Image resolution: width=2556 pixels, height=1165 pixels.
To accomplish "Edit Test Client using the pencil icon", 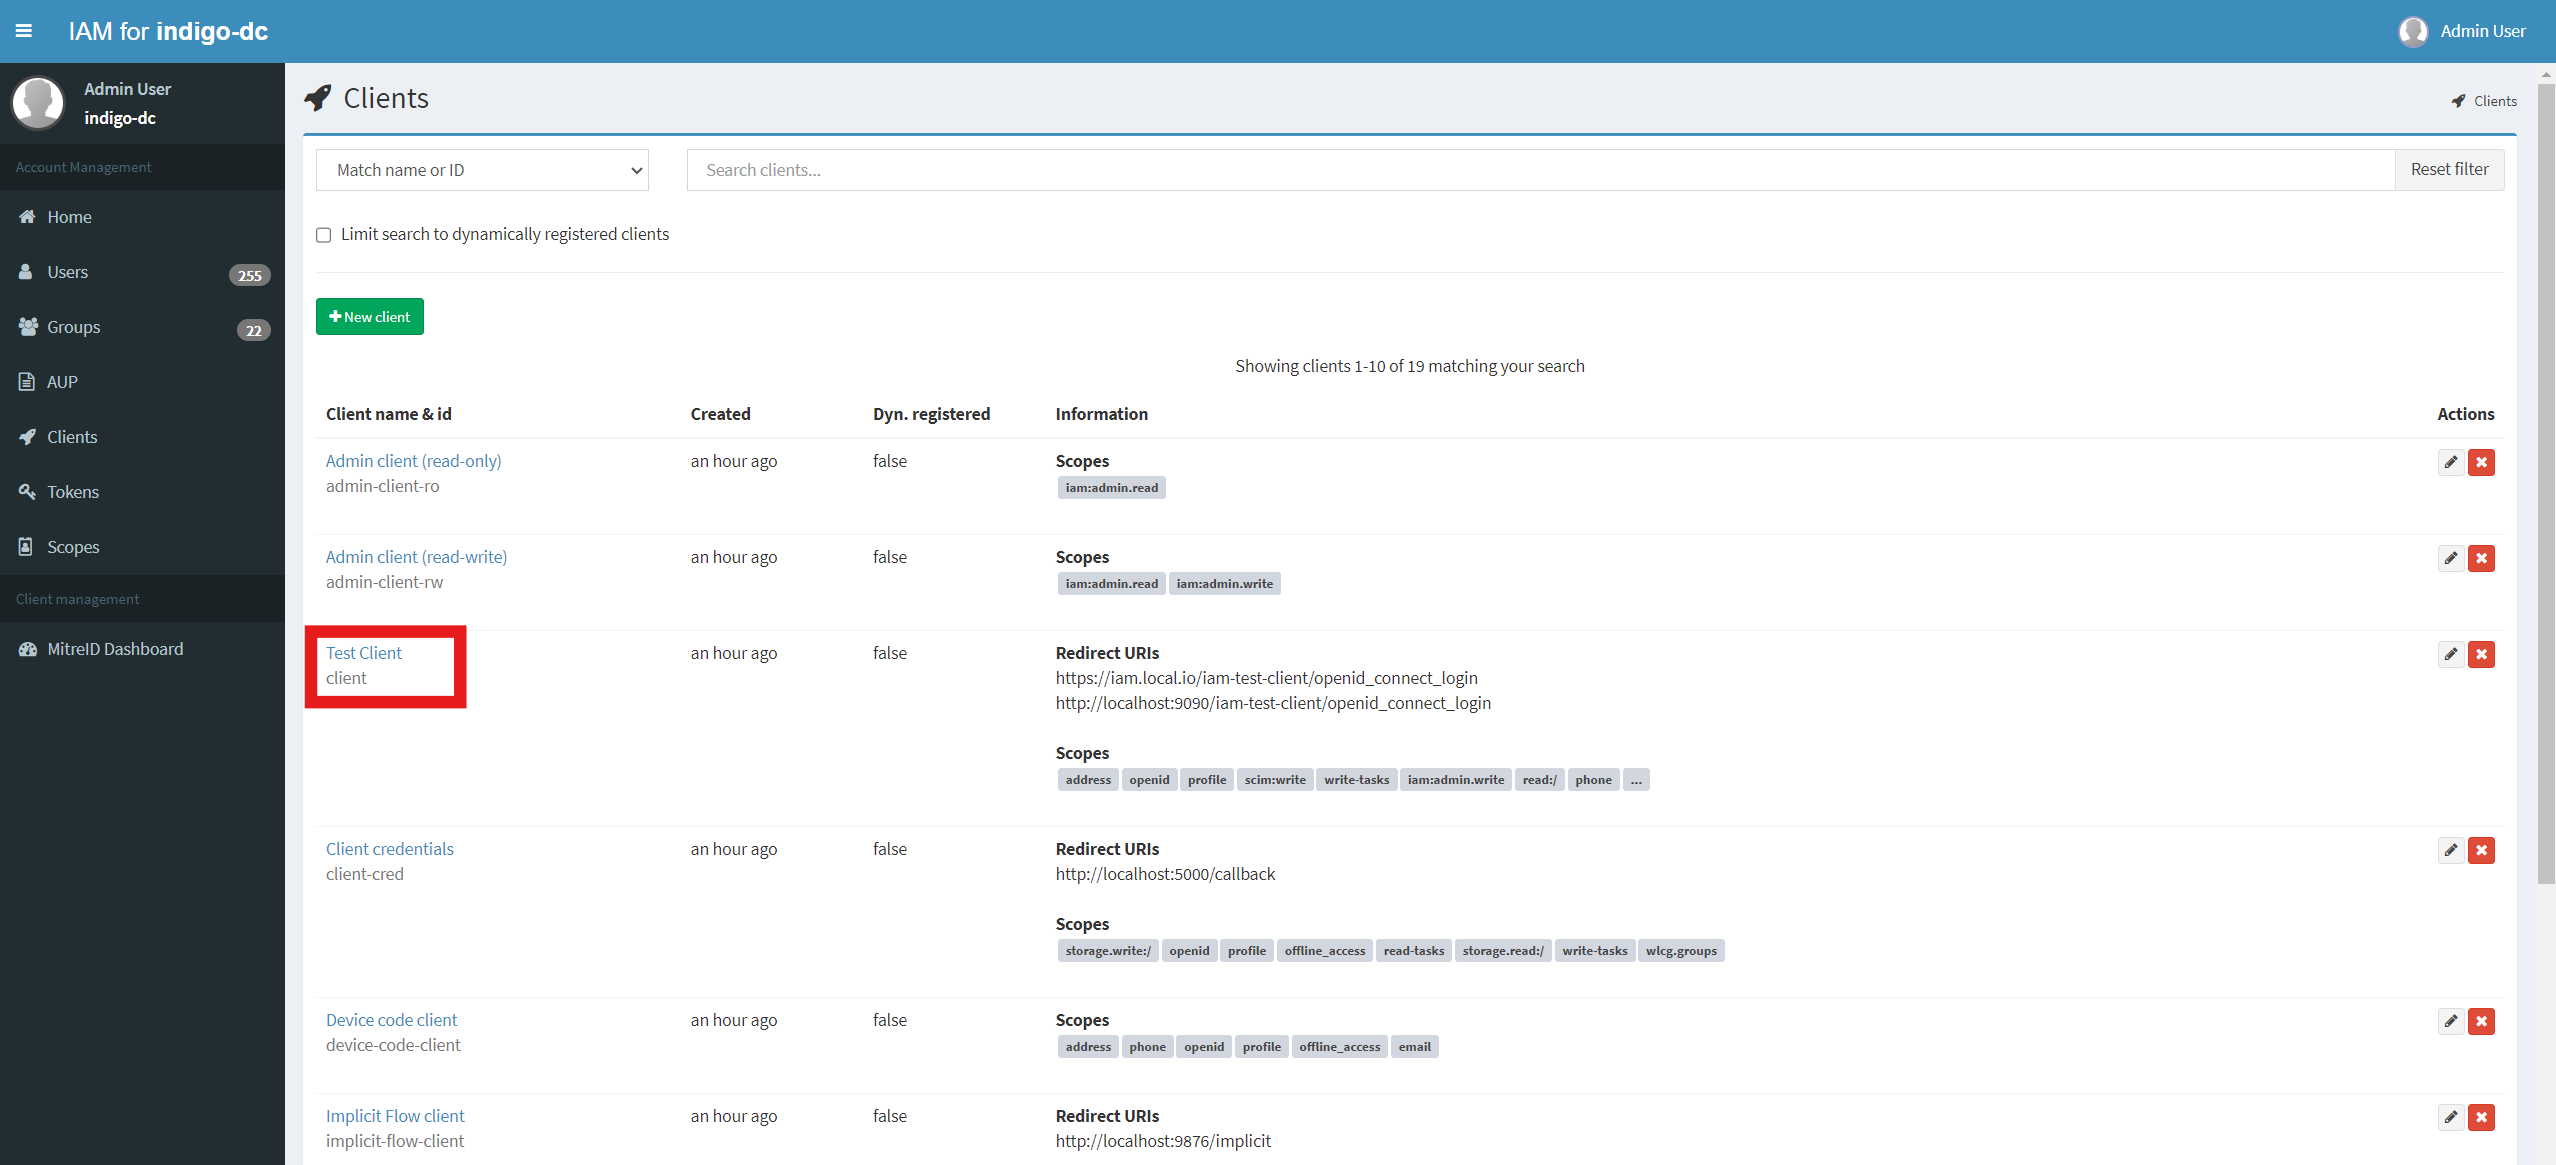I will click(2450, 654).
